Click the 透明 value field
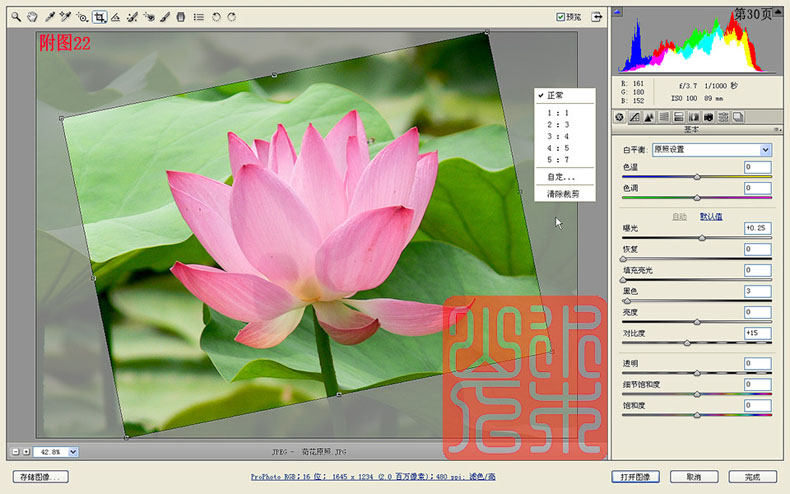Viewport: 790px width, 494px height. [757, 363]
